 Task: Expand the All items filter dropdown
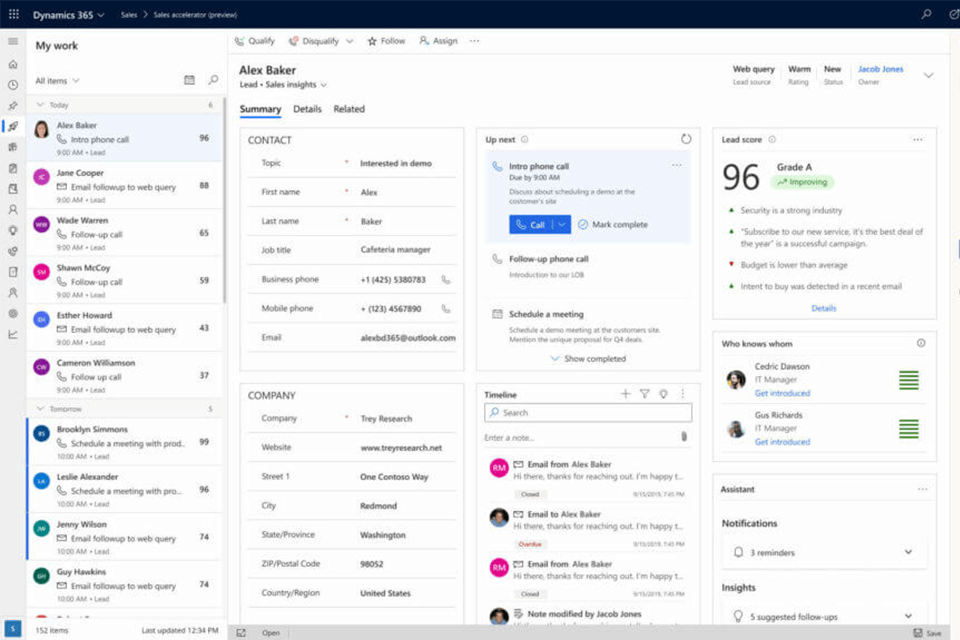point(58,81)
